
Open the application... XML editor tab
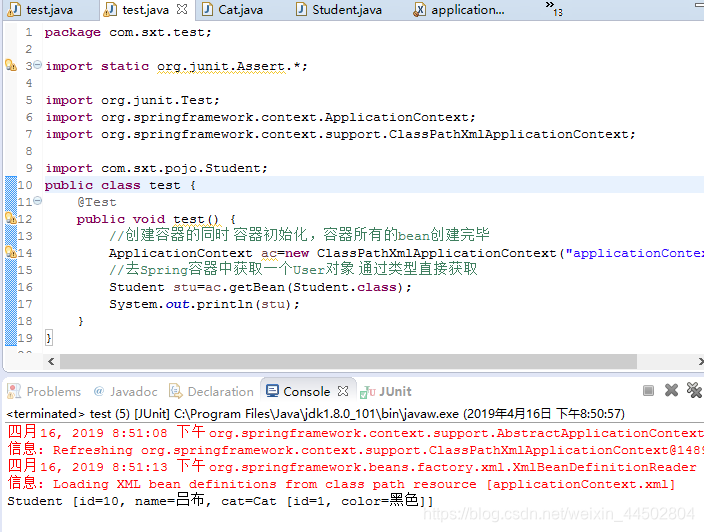click(460, 9)
